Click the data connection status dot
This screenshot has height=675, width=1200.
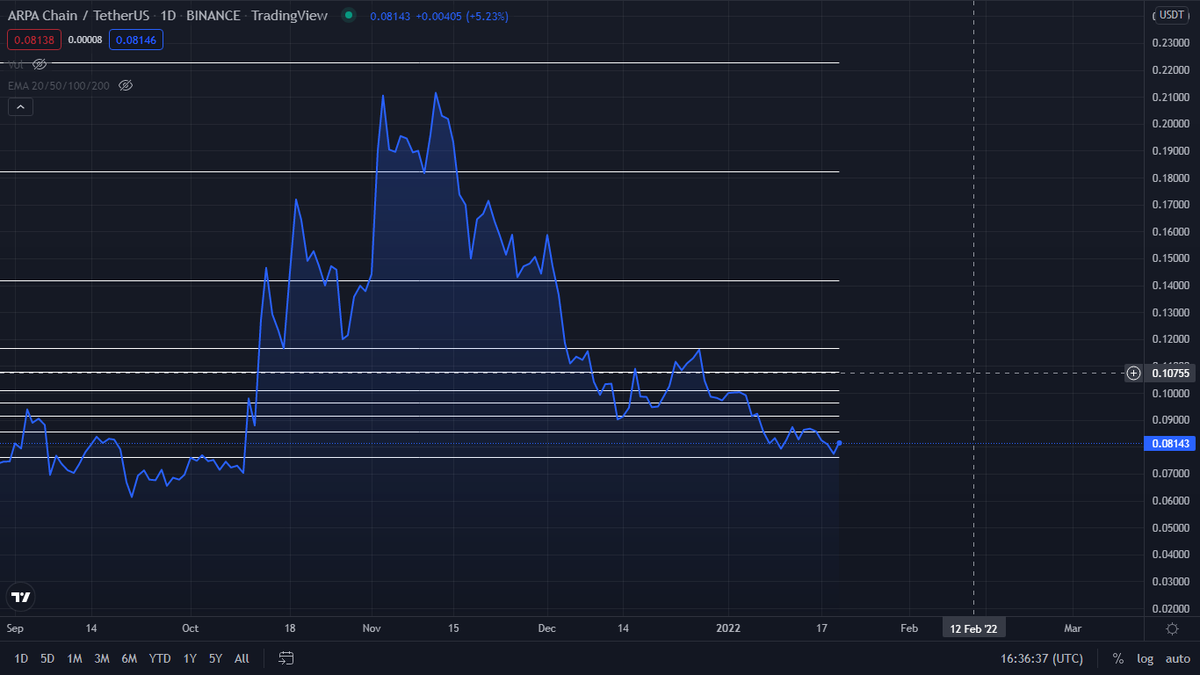tap(348, 16)
